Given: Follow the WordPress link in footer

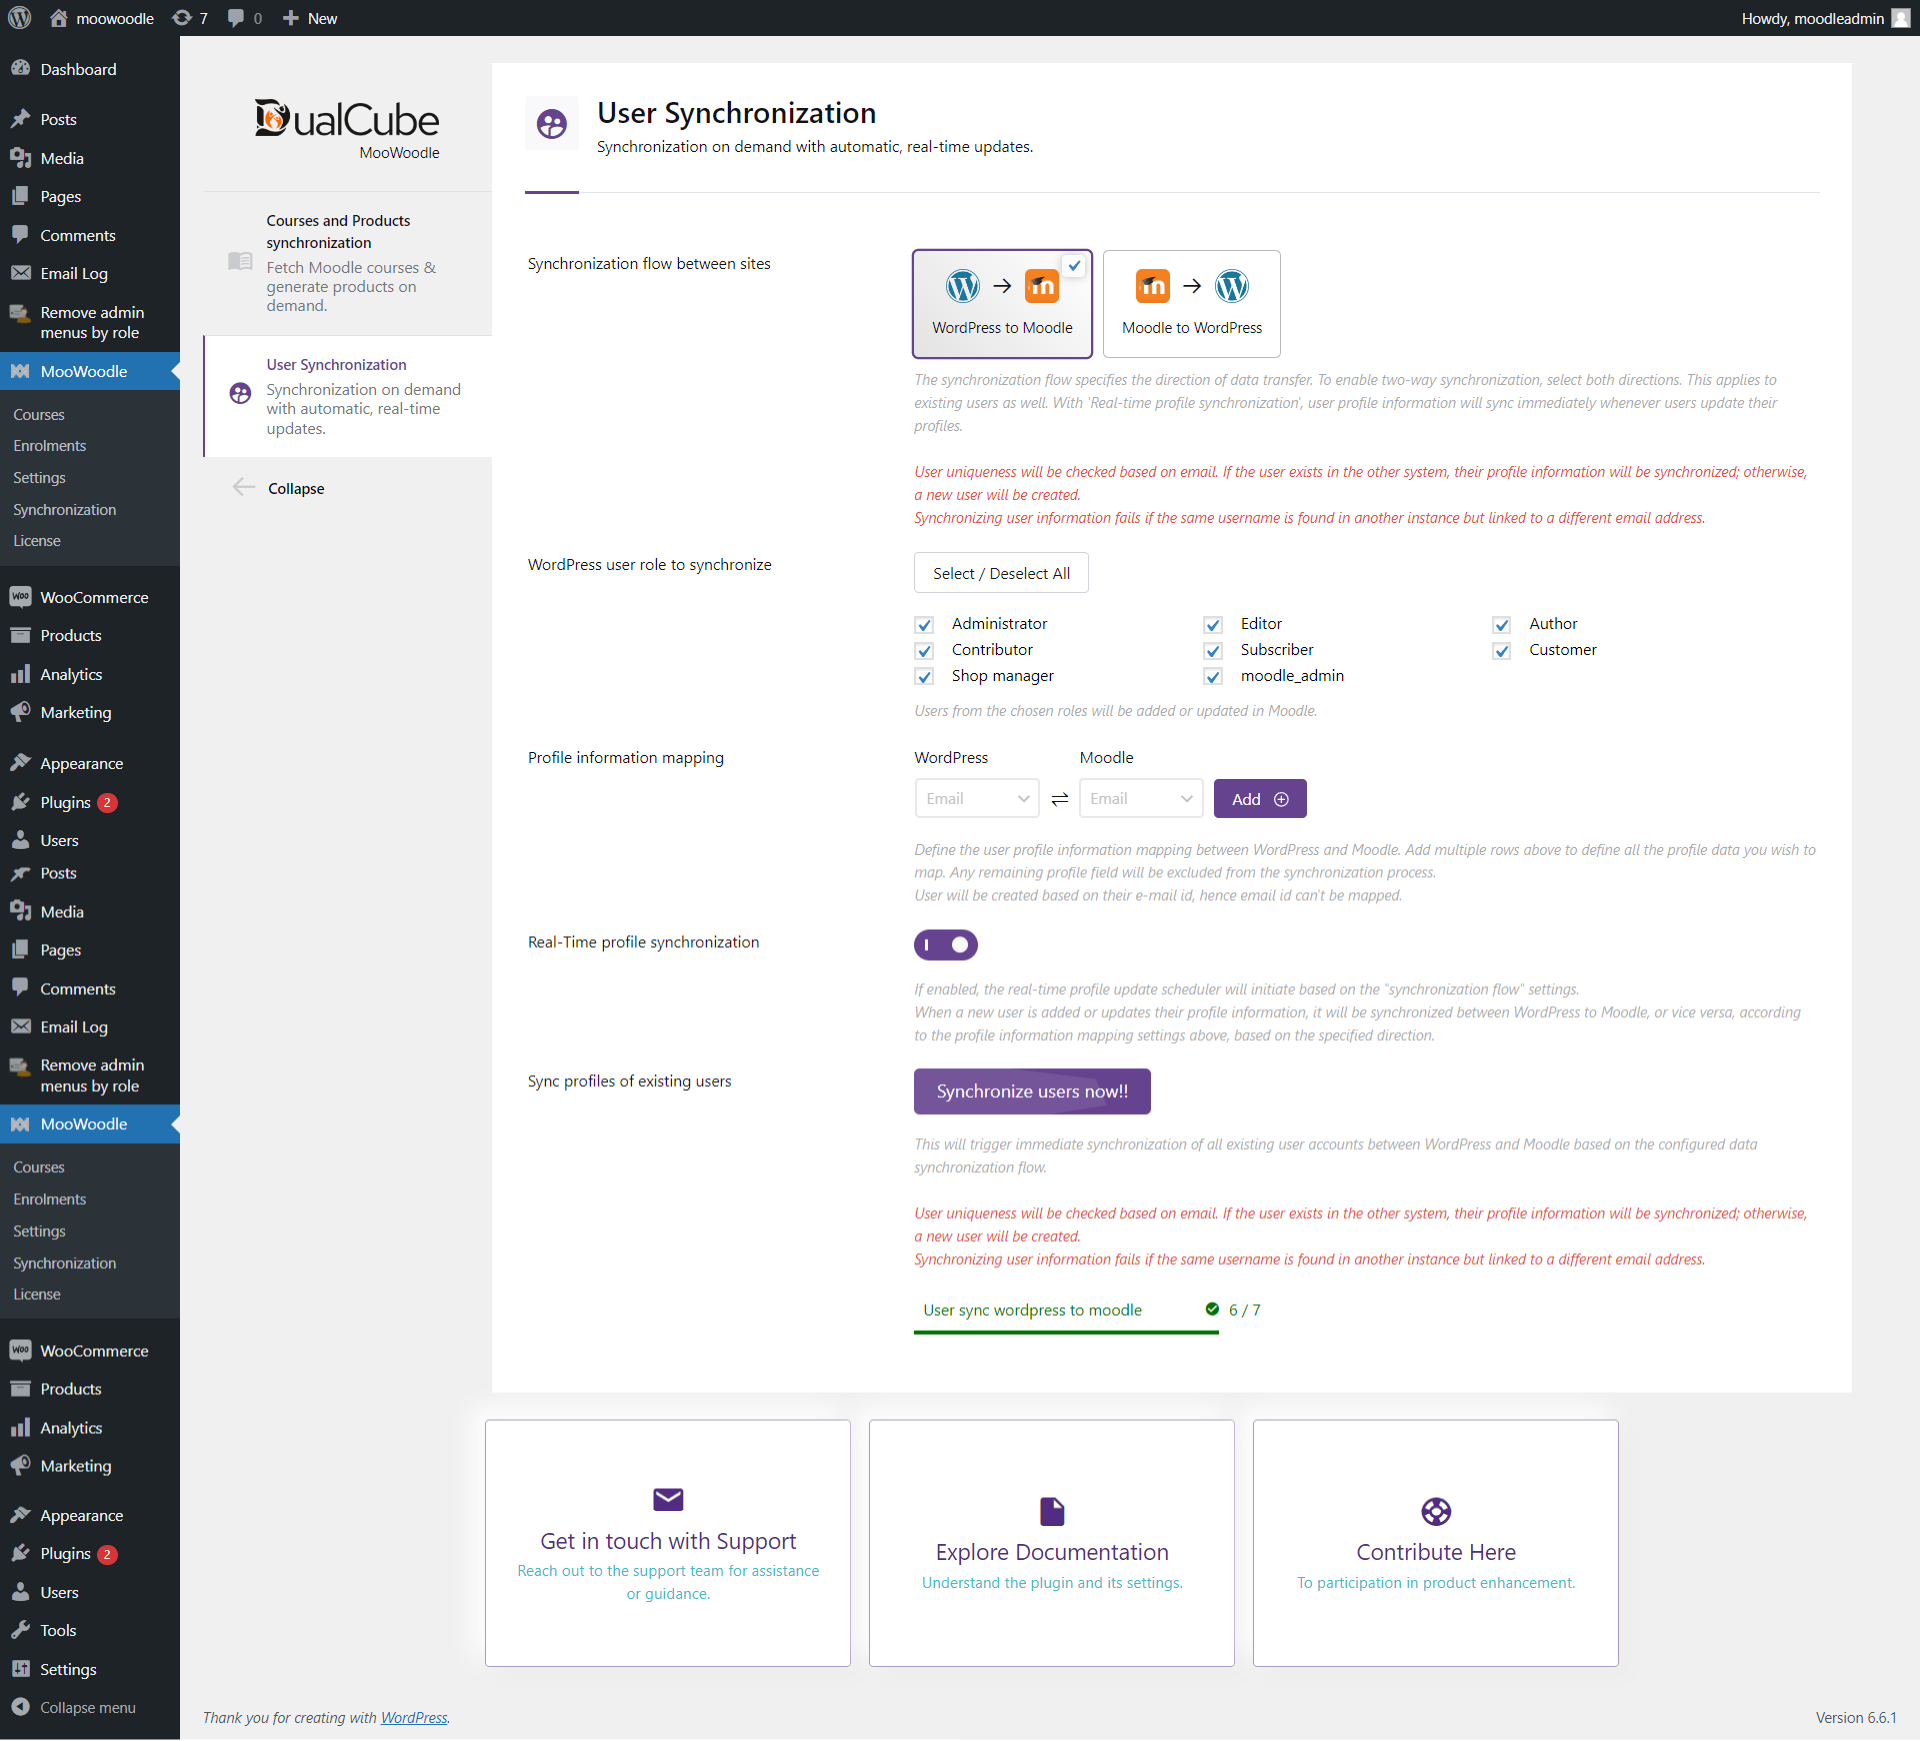Looking at the screenshot, I should click(414, 1717).
